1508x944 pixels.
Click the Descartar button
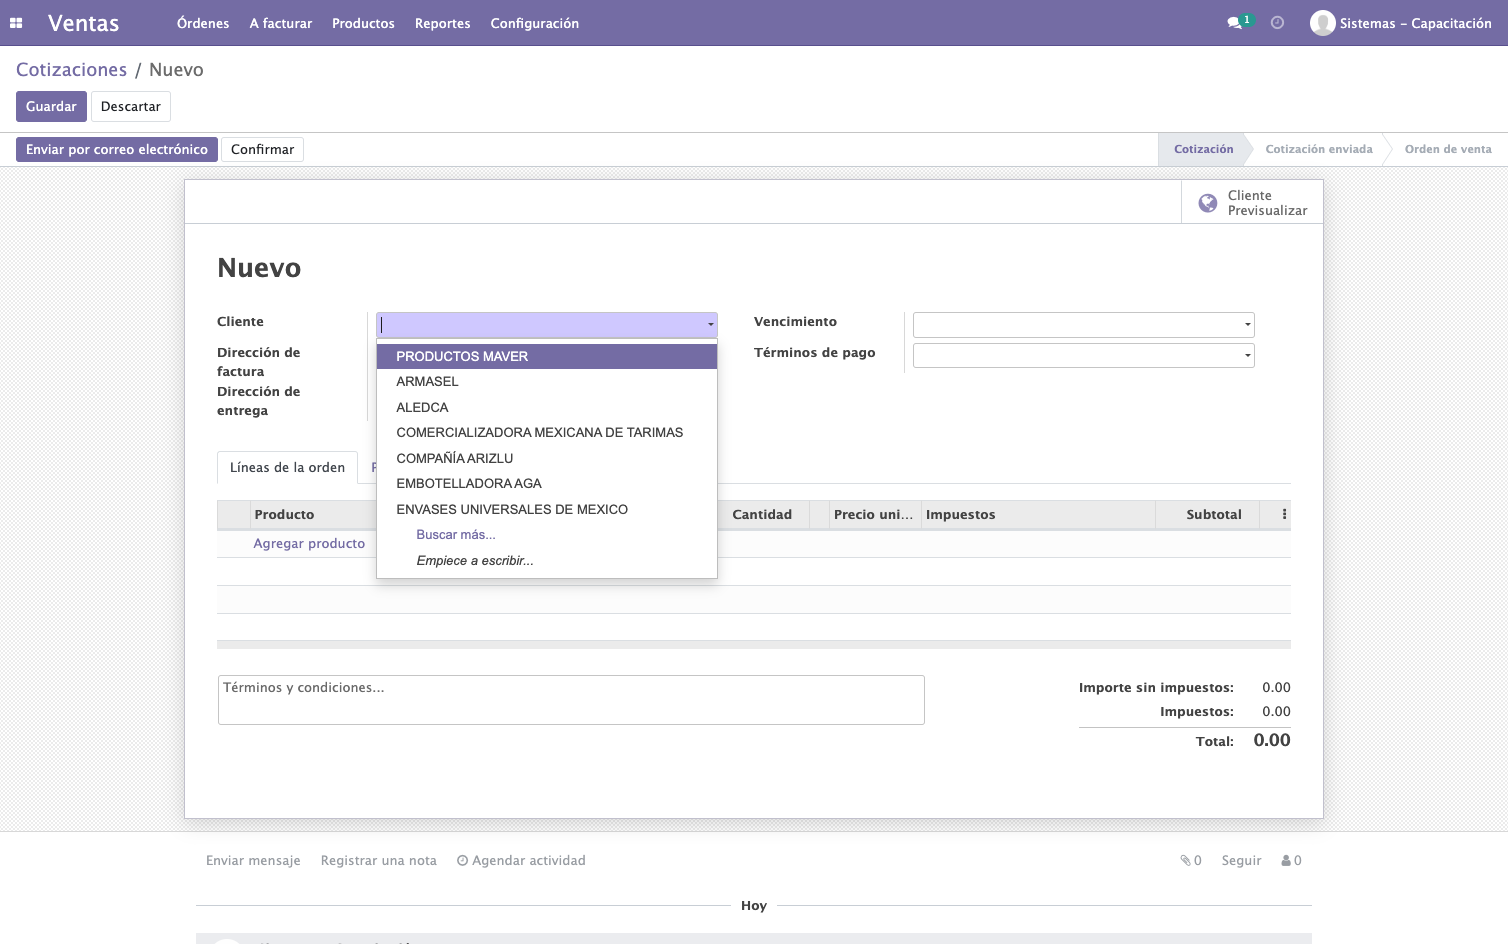point(131,106)
